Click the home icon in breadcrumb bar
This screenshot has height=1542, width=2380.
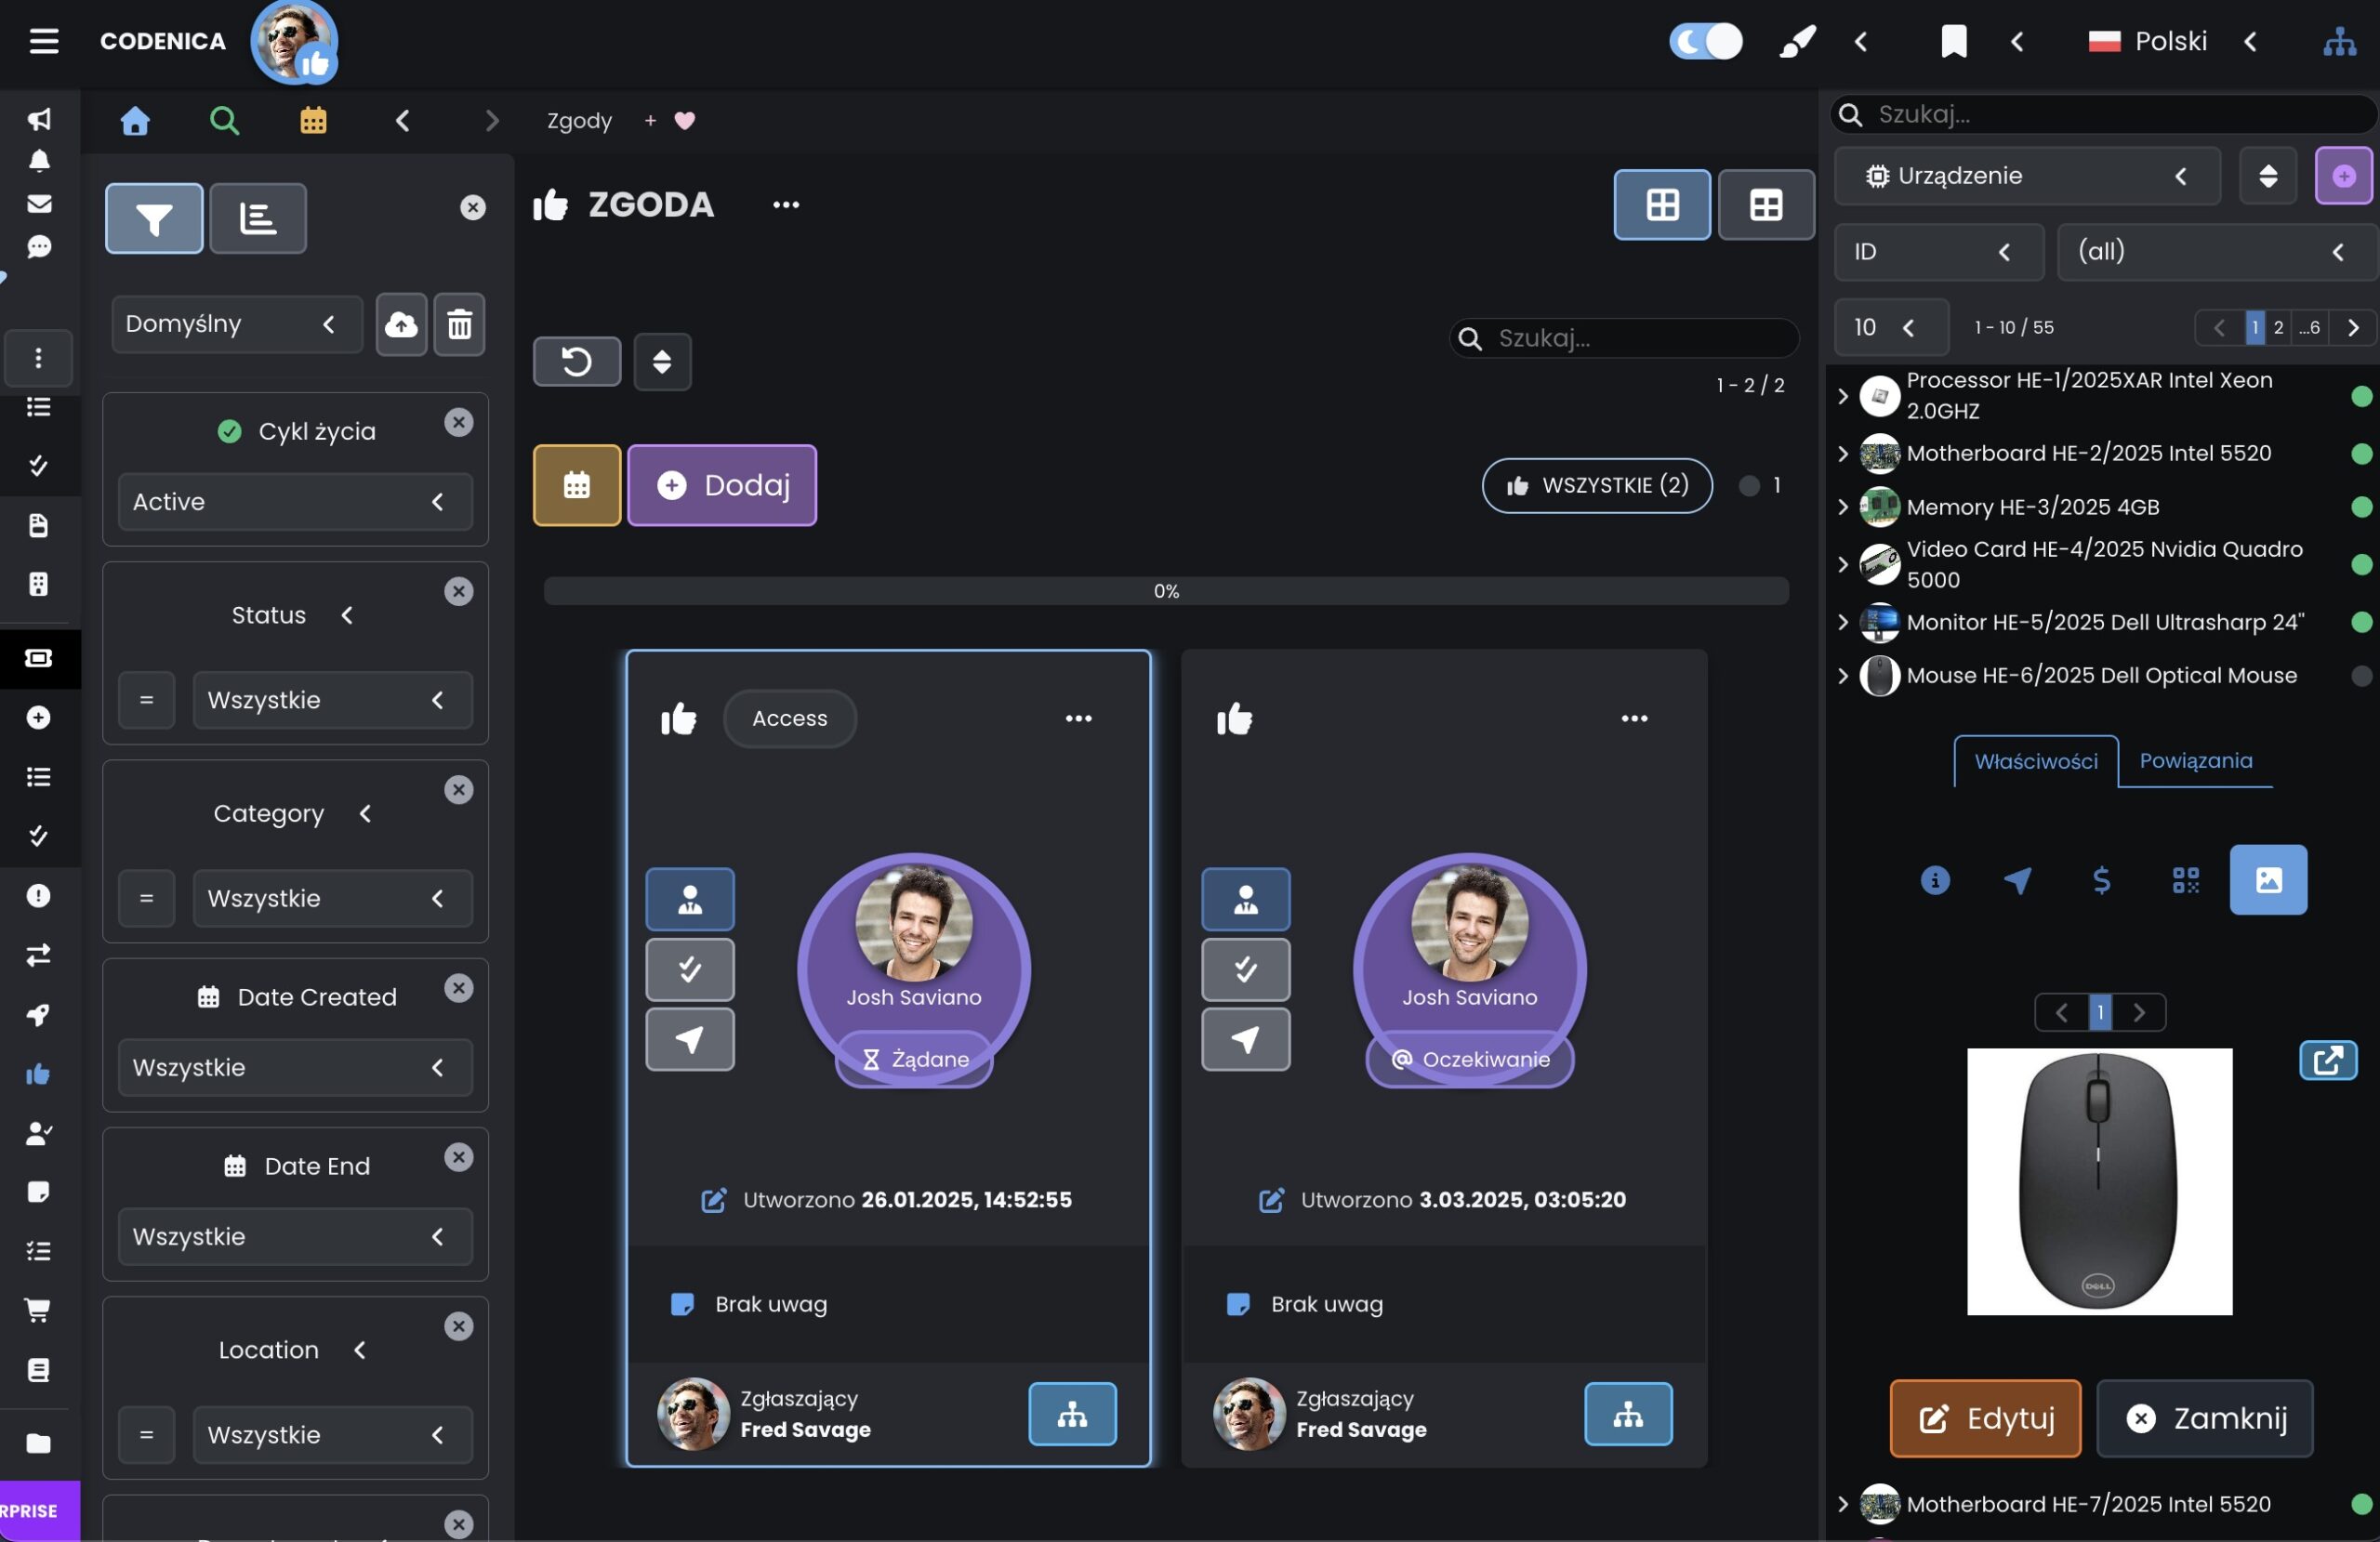135,121
